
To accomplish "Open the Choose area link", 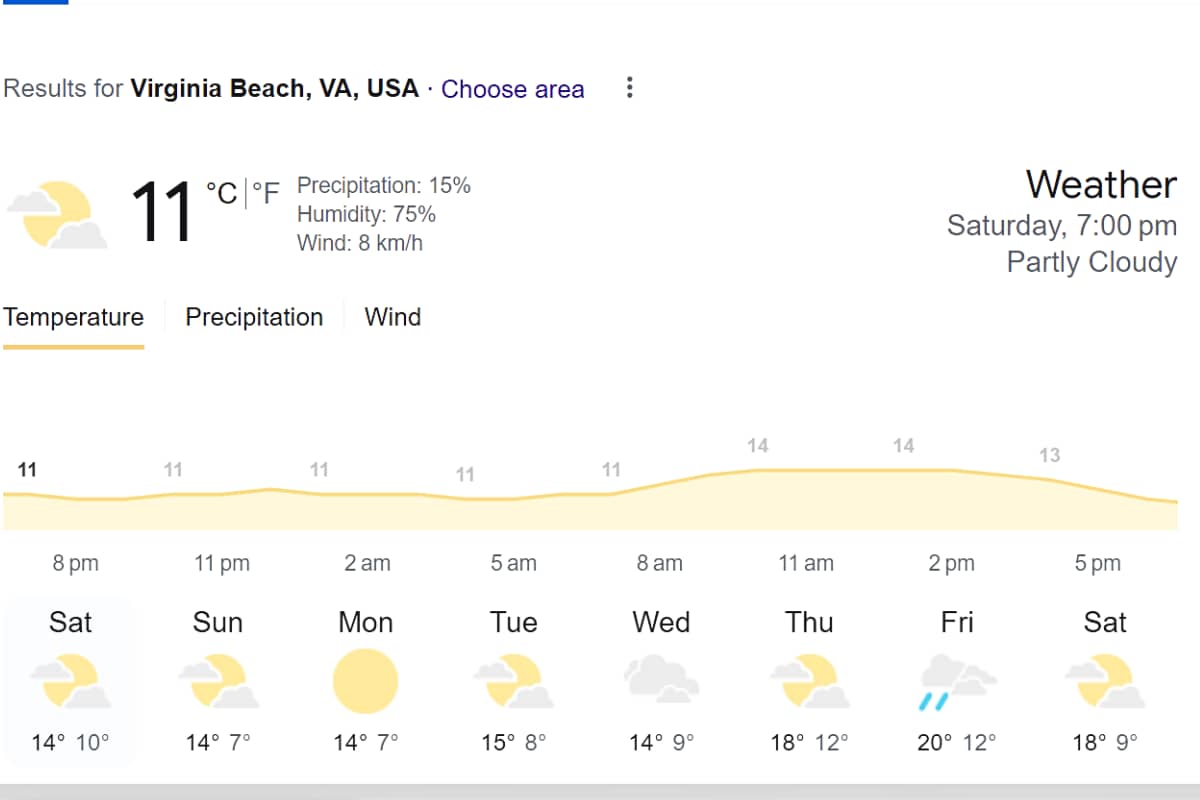I will point(512,89).
